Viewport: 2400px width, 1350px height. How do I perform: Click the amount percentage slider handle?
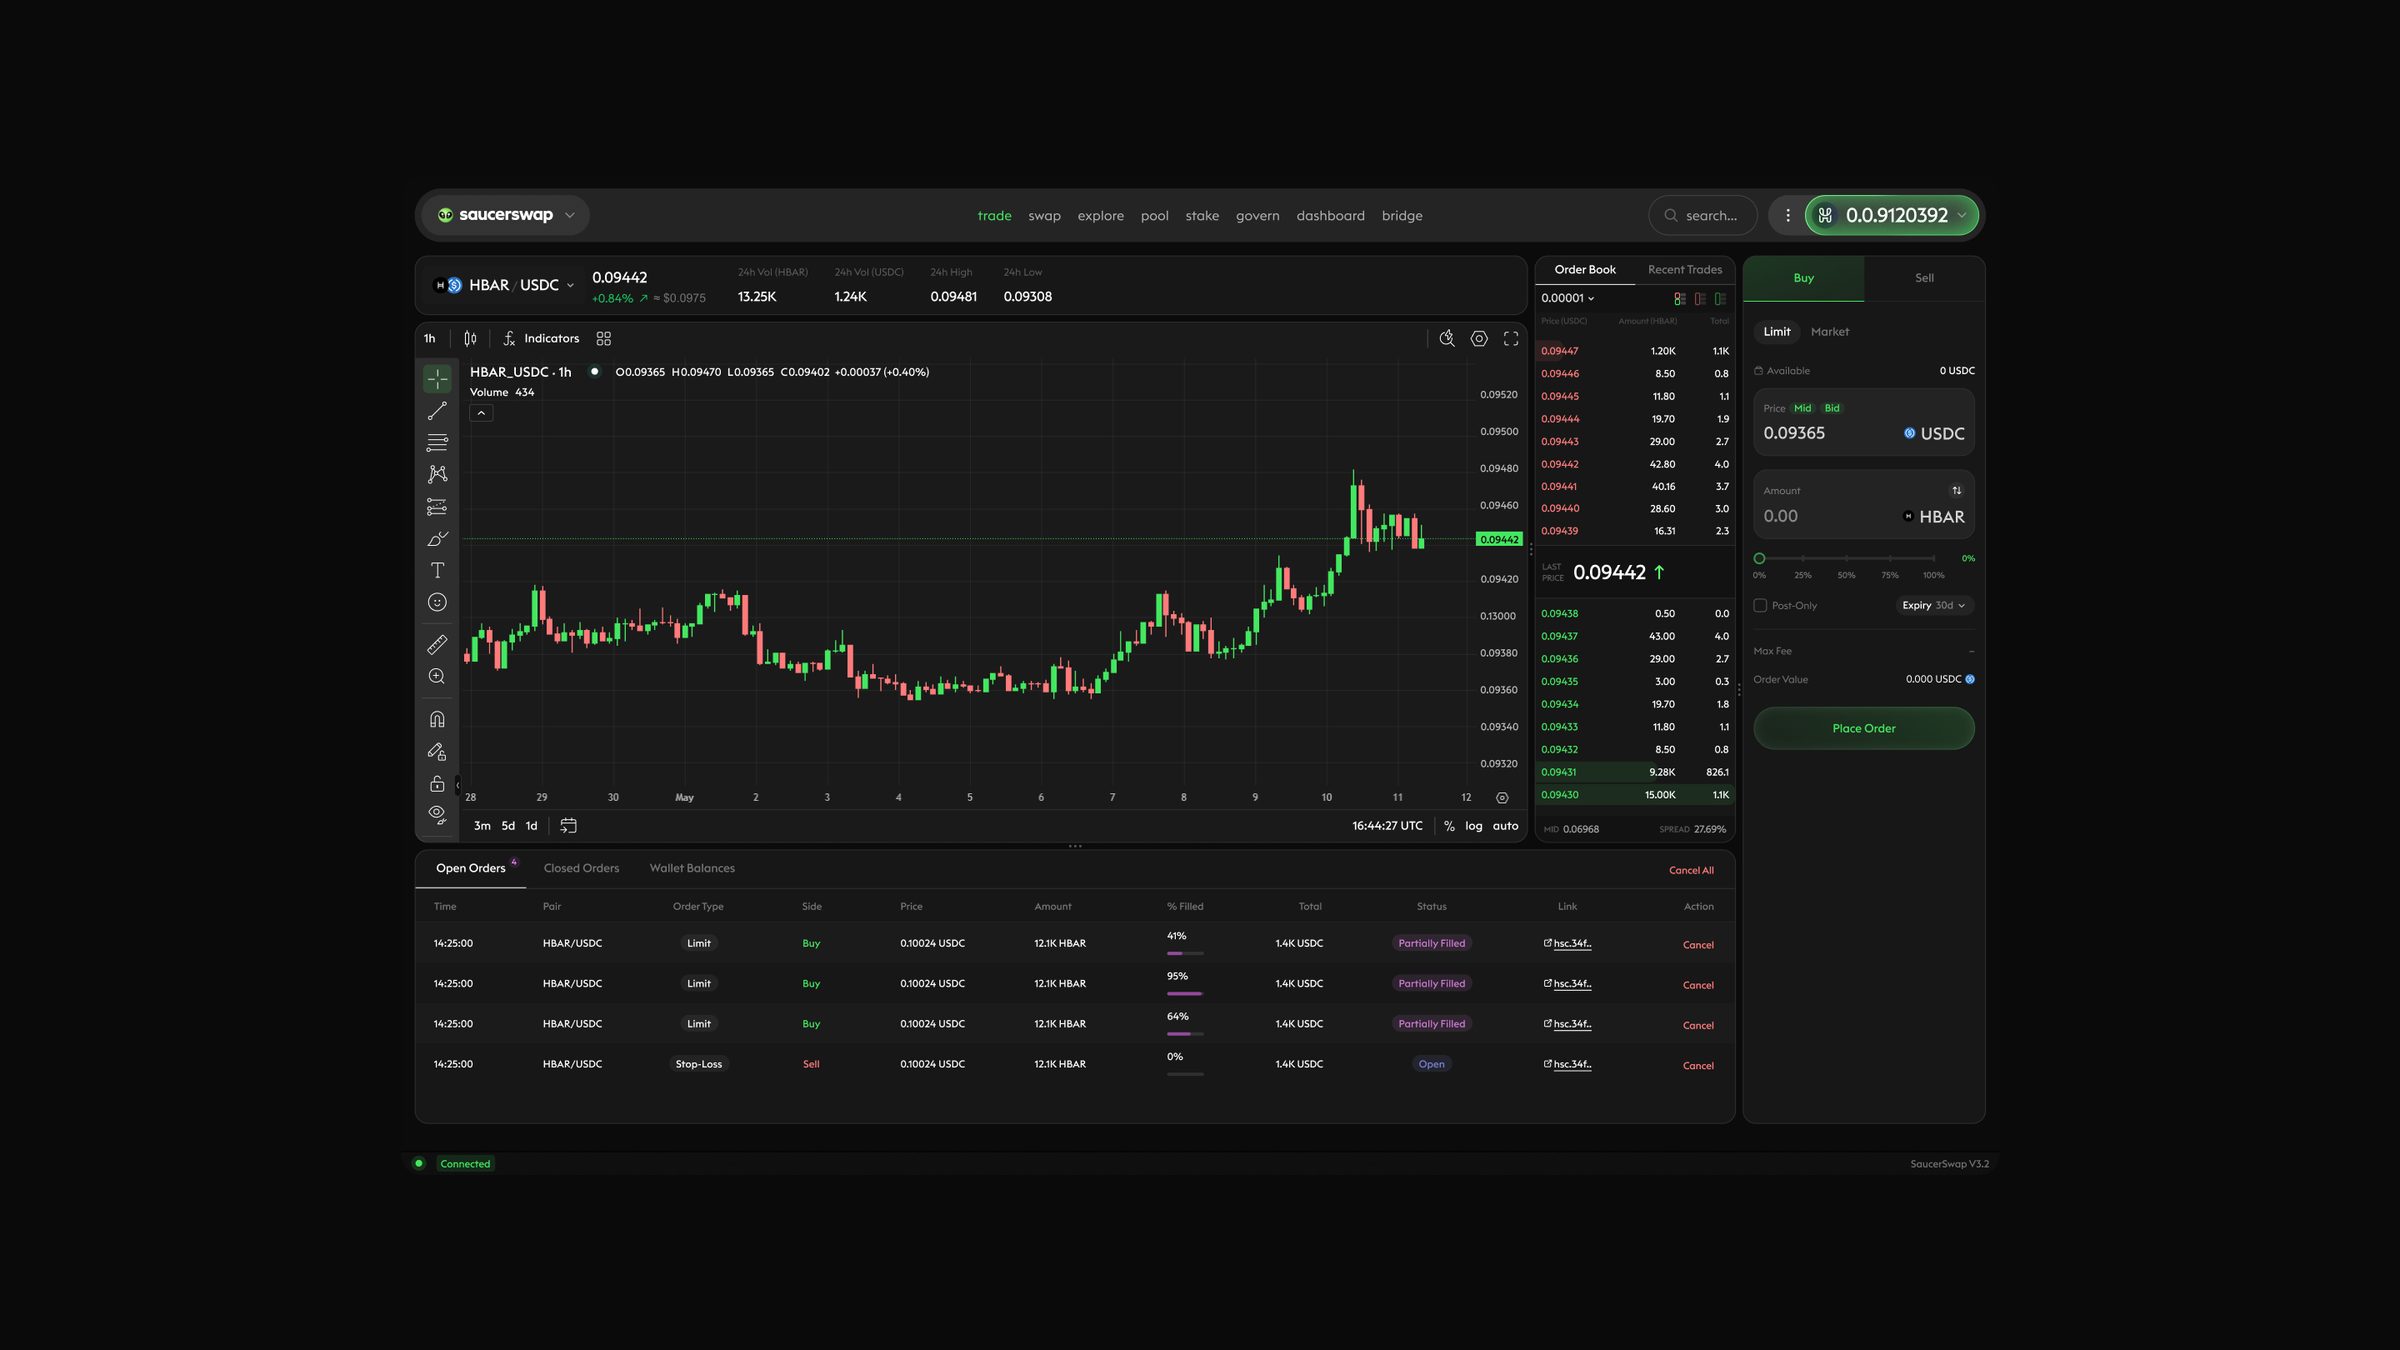[1759, 559]
